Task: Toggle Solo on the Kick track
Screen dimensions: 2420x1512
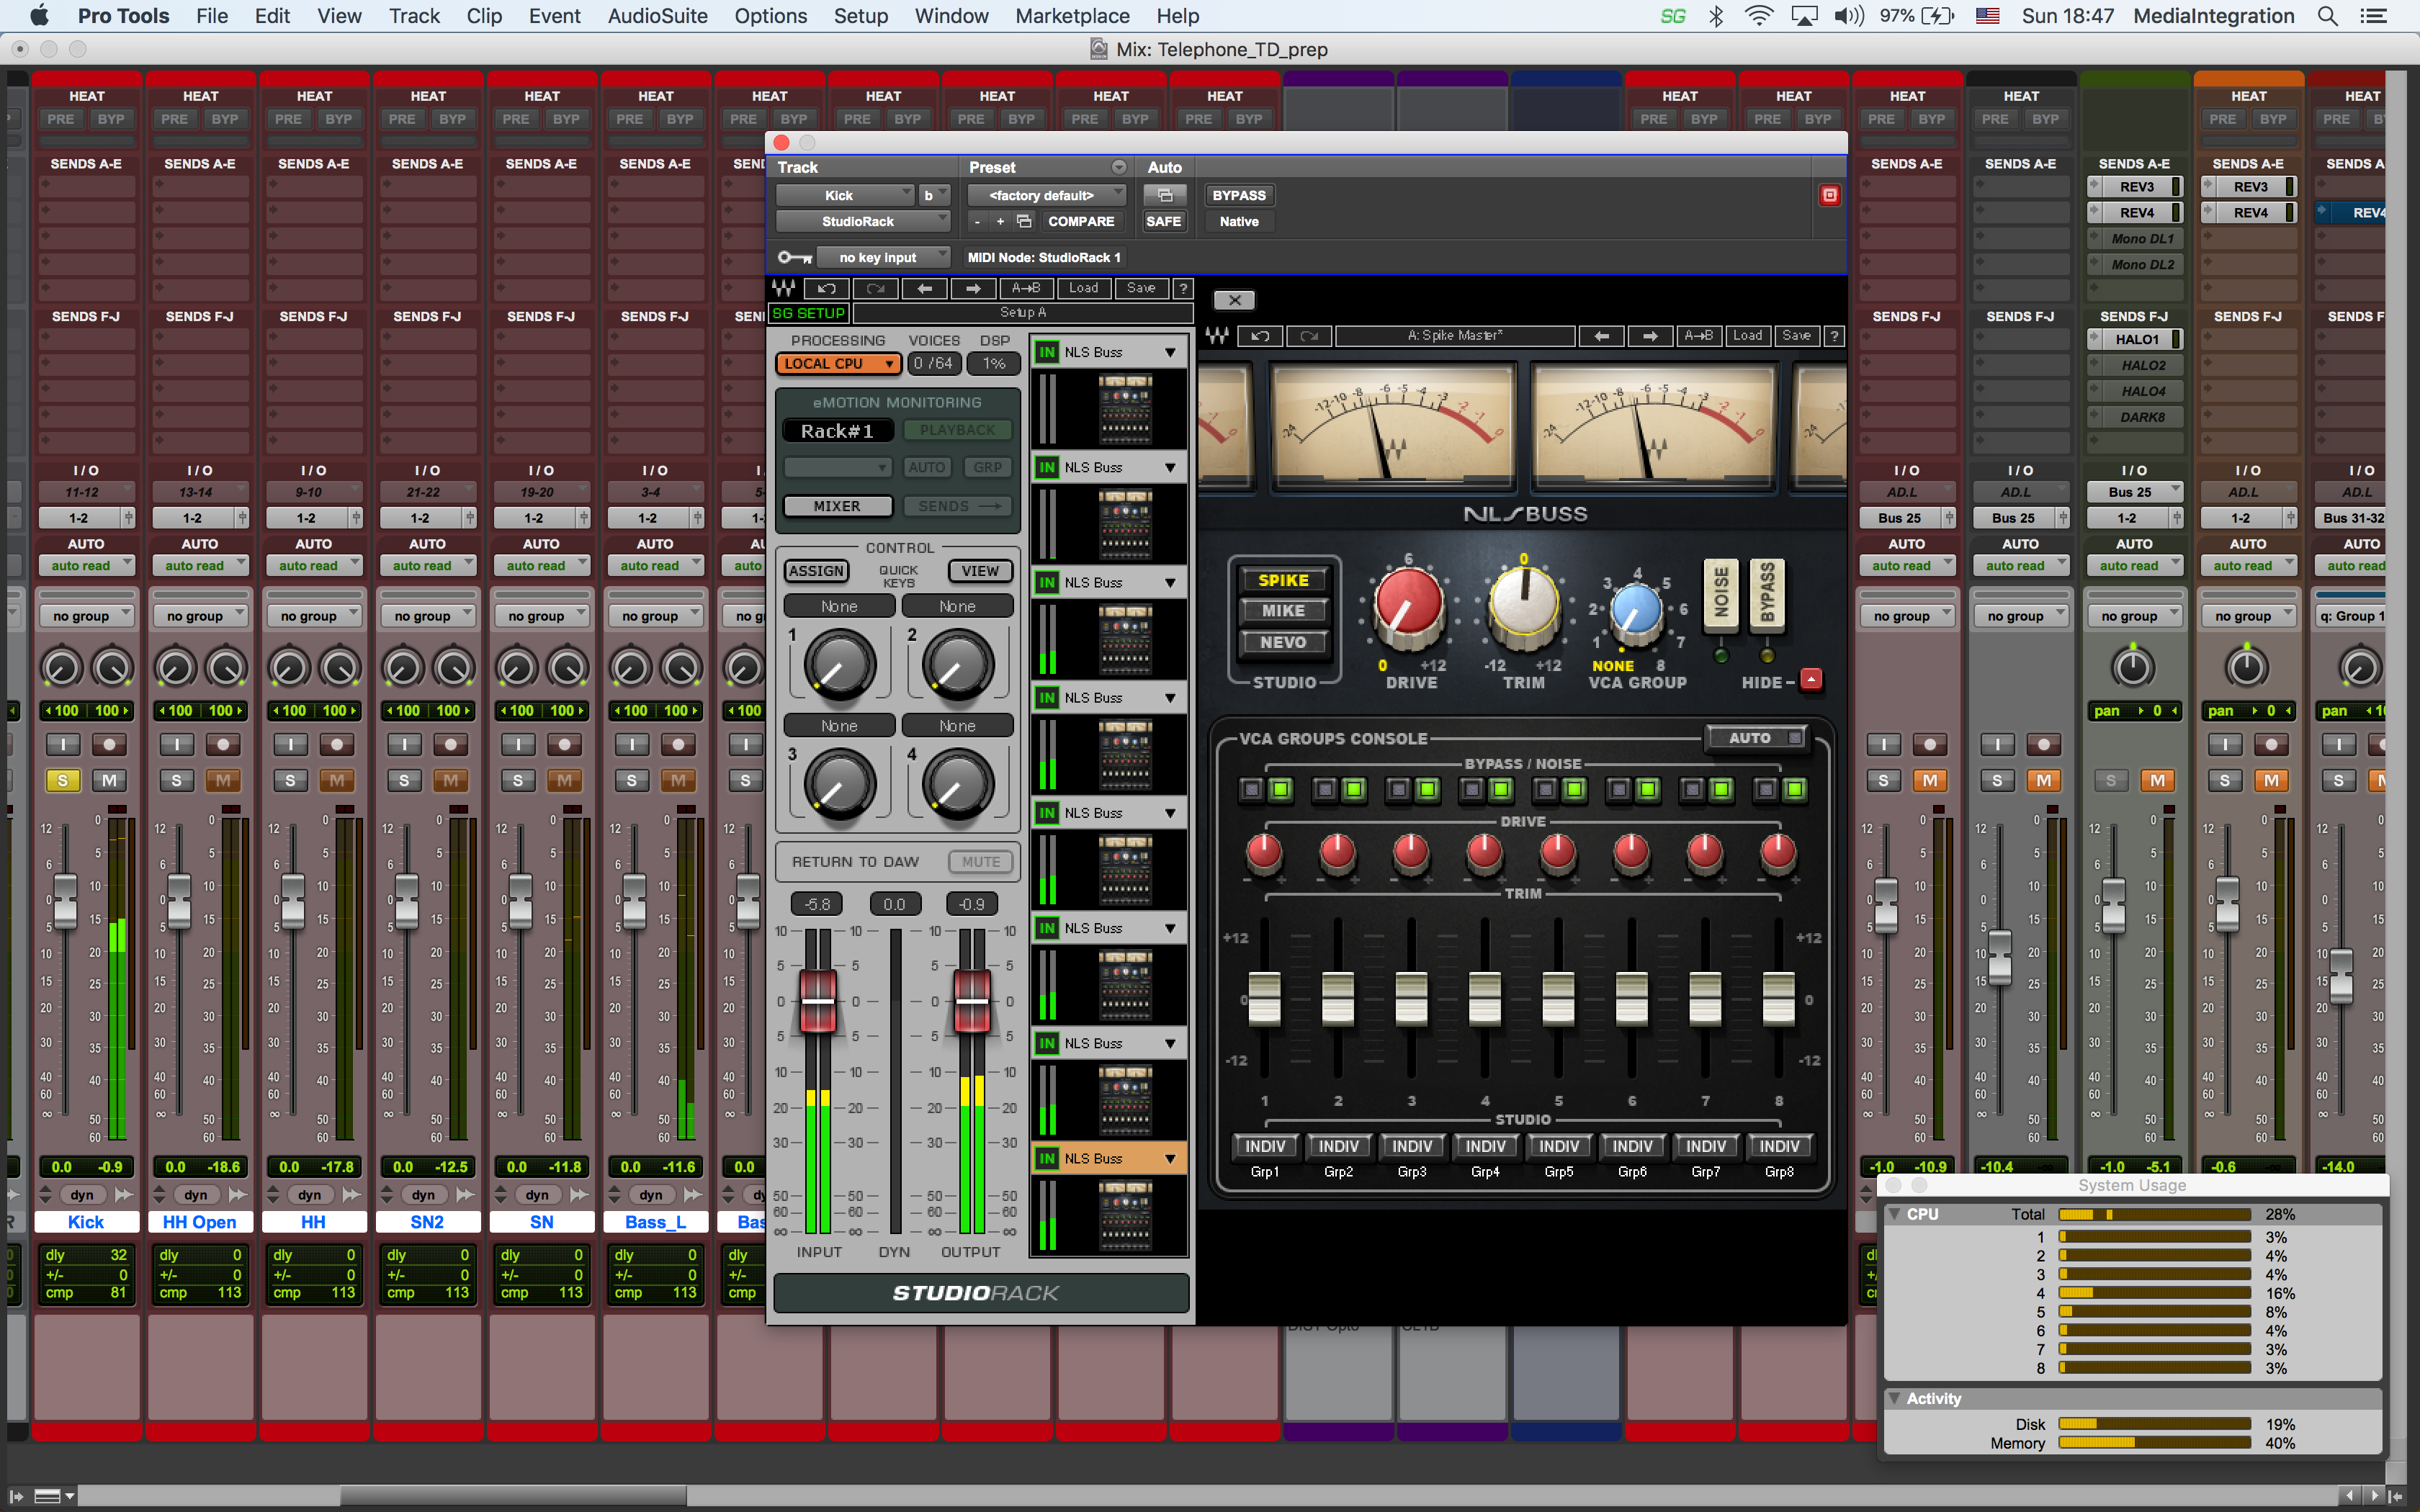Action: (63, 780)
